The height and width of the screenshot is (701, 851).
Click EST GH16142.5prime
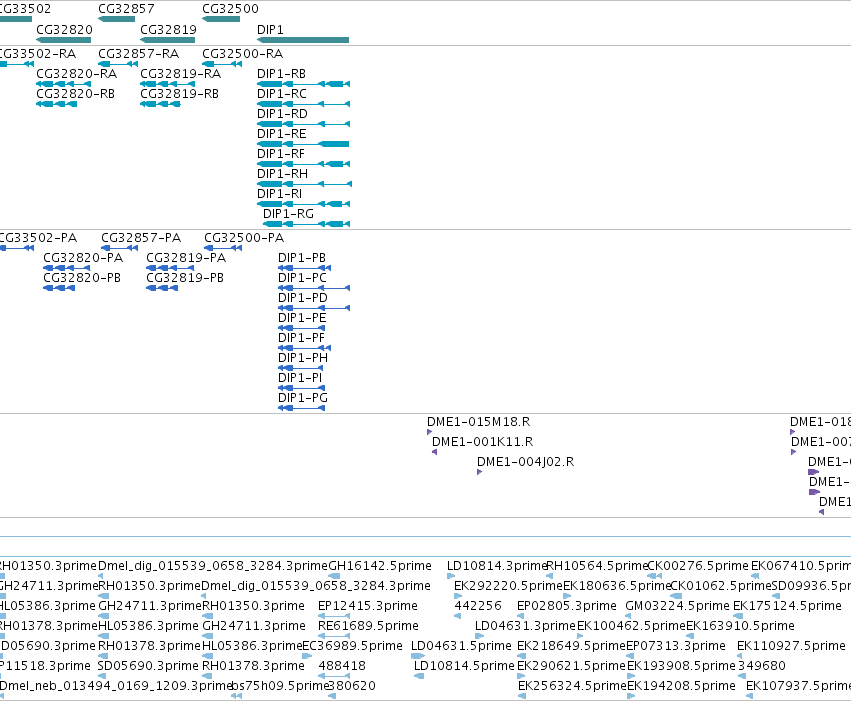pyautogui.click(x=380, y=566)
